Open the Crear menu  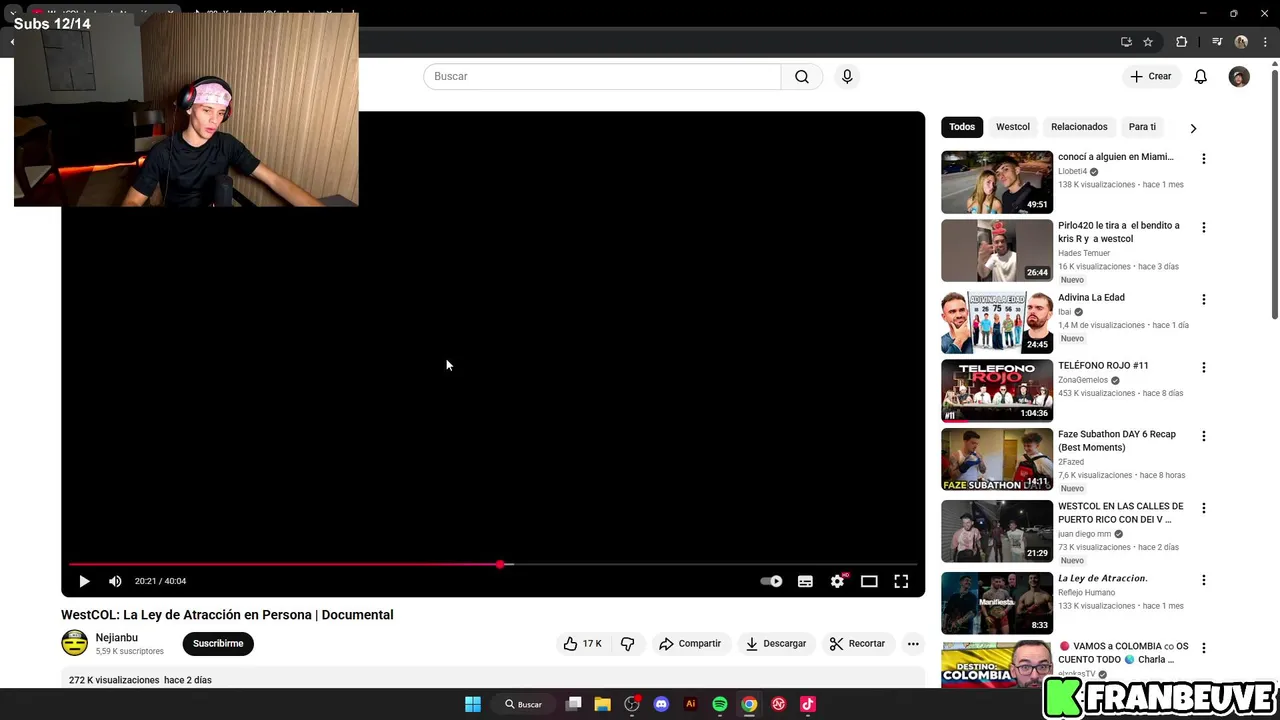(1151, 77)
